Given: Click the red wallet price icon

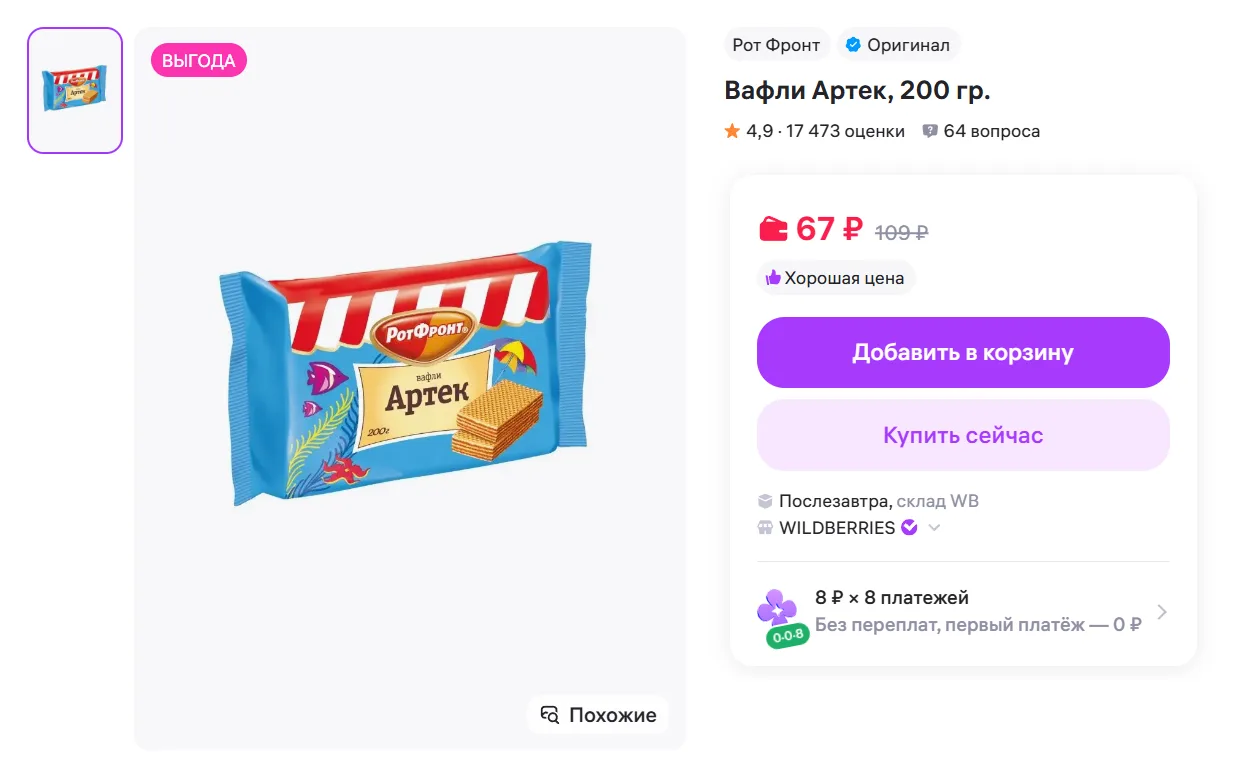Looking at the screenshot, I should click(x=773, y=230).
